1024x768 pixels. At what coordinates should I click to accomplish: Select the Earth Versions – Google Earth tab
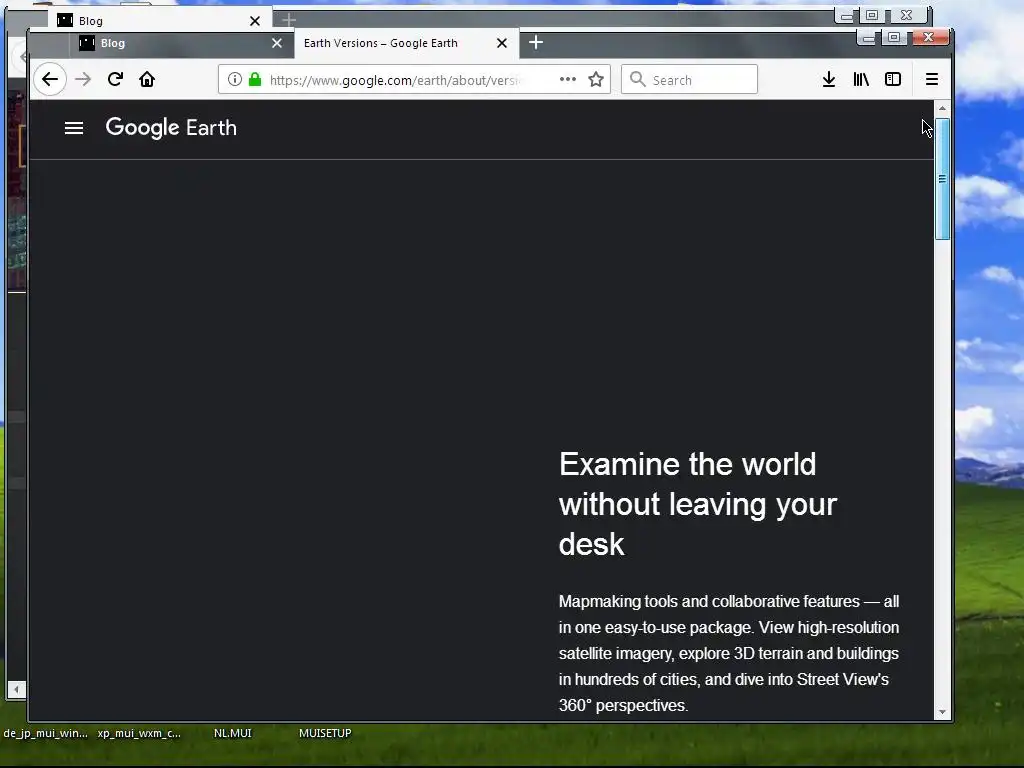tap(406, 43)
